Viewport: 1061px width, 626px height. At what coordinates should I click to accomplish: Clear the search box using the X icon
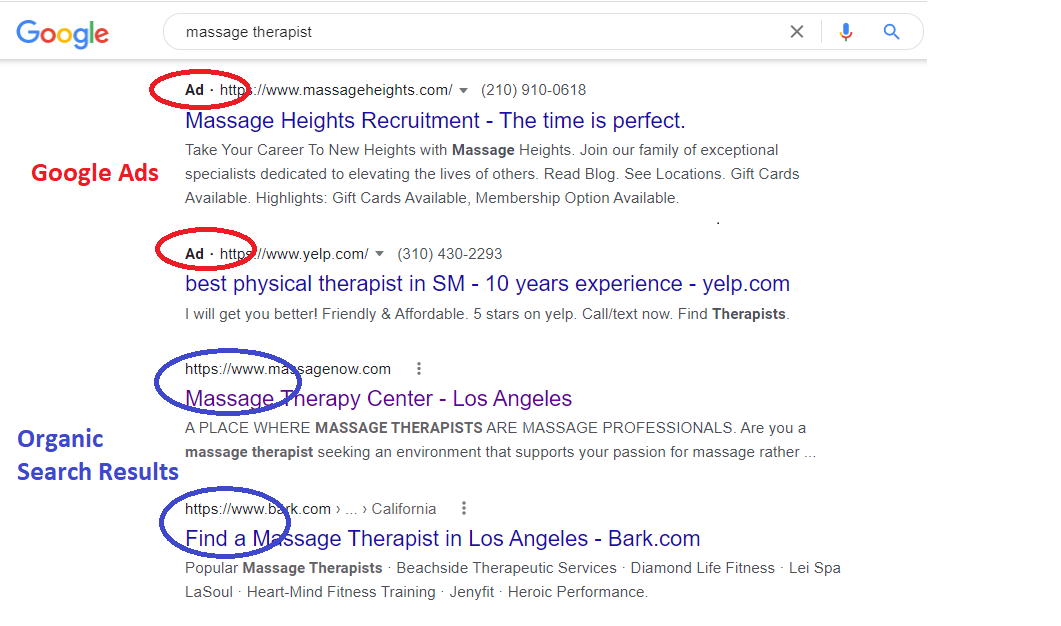(796, 31)
